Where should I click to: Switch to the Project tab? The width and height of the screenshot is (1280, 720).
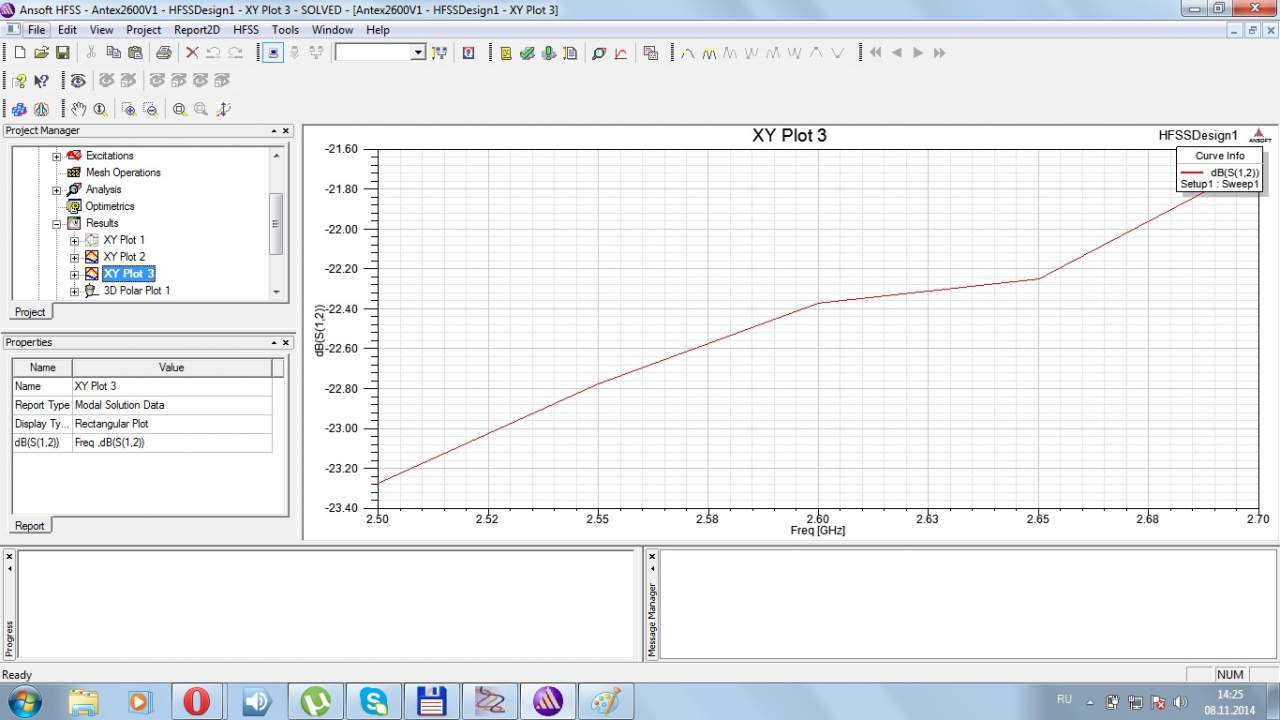coord(30,312)
